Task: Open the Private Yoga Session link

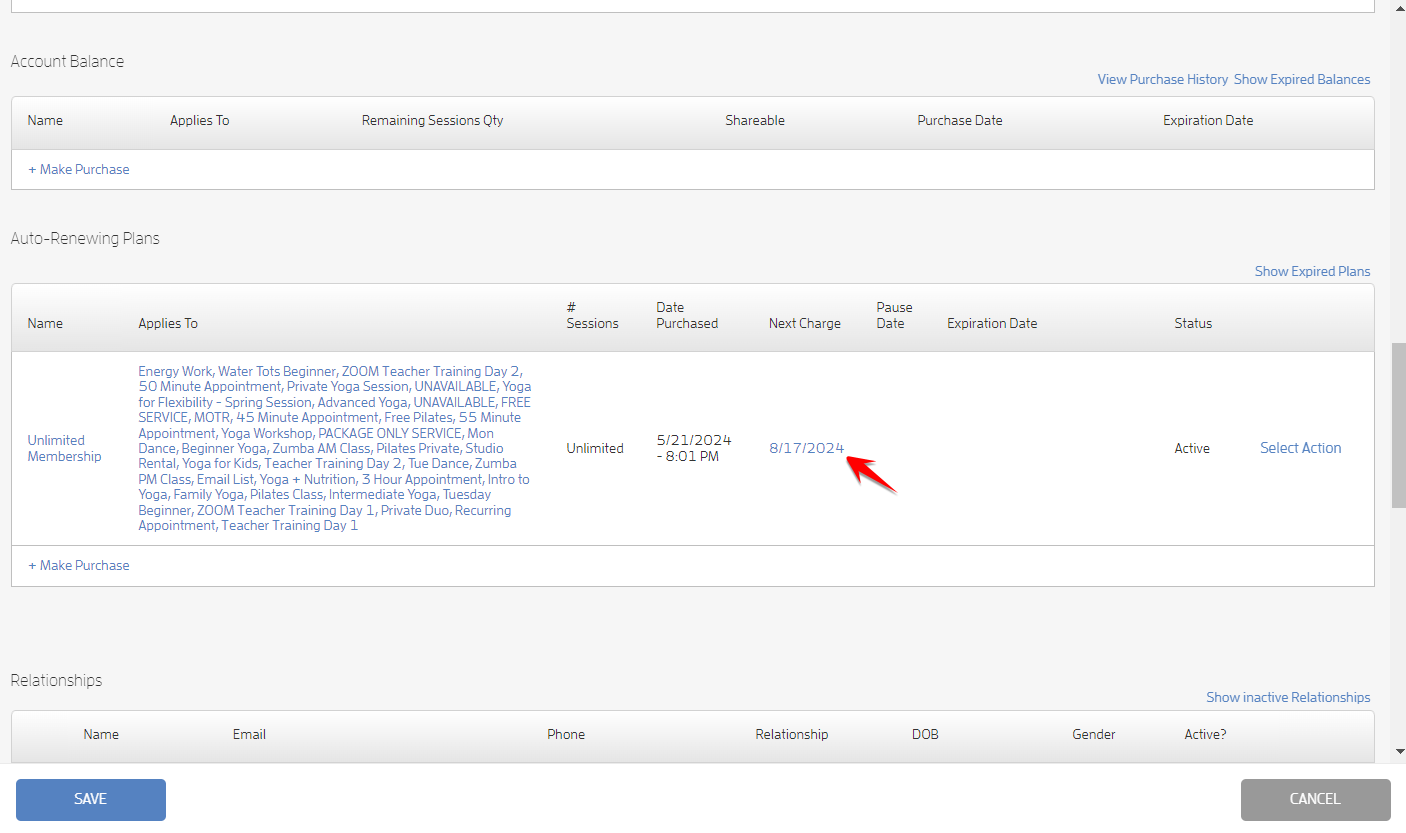Action: point(347,386)
